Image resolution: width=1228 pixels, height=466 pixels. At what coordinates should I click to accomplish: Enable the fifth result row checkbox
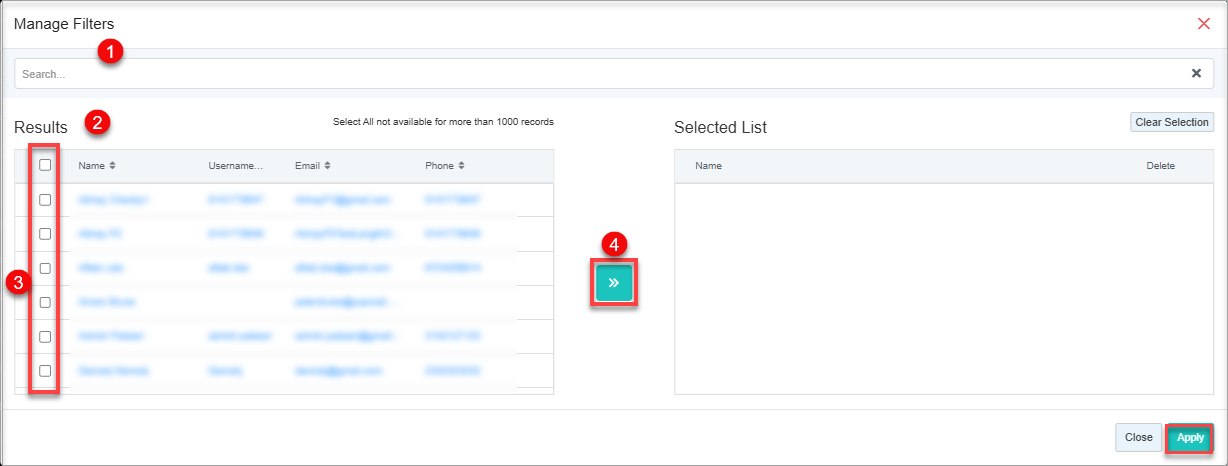tap(45, 336)
